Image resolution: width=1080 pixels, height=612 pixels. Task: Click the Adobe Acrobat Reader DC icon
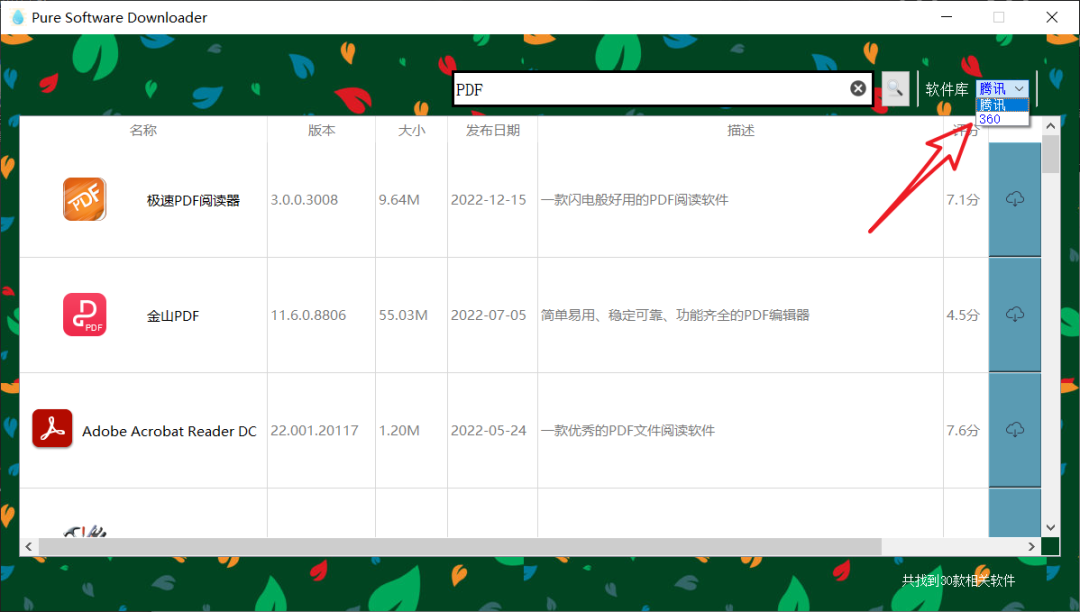tap(52, 428)
